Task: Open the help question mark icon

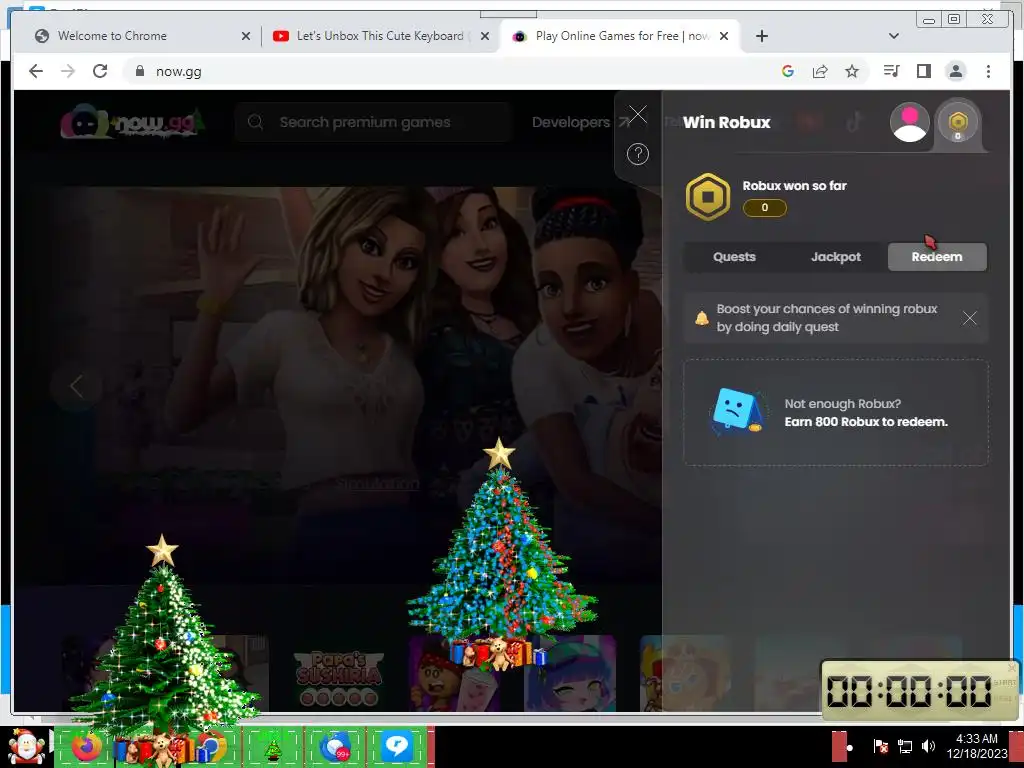Action: [x=637, y=154]
